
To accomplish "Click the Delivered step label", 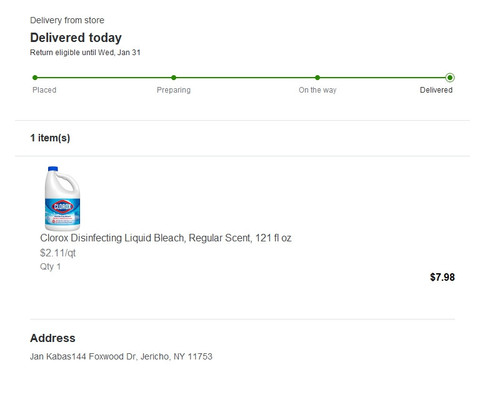I will point(436,90).
